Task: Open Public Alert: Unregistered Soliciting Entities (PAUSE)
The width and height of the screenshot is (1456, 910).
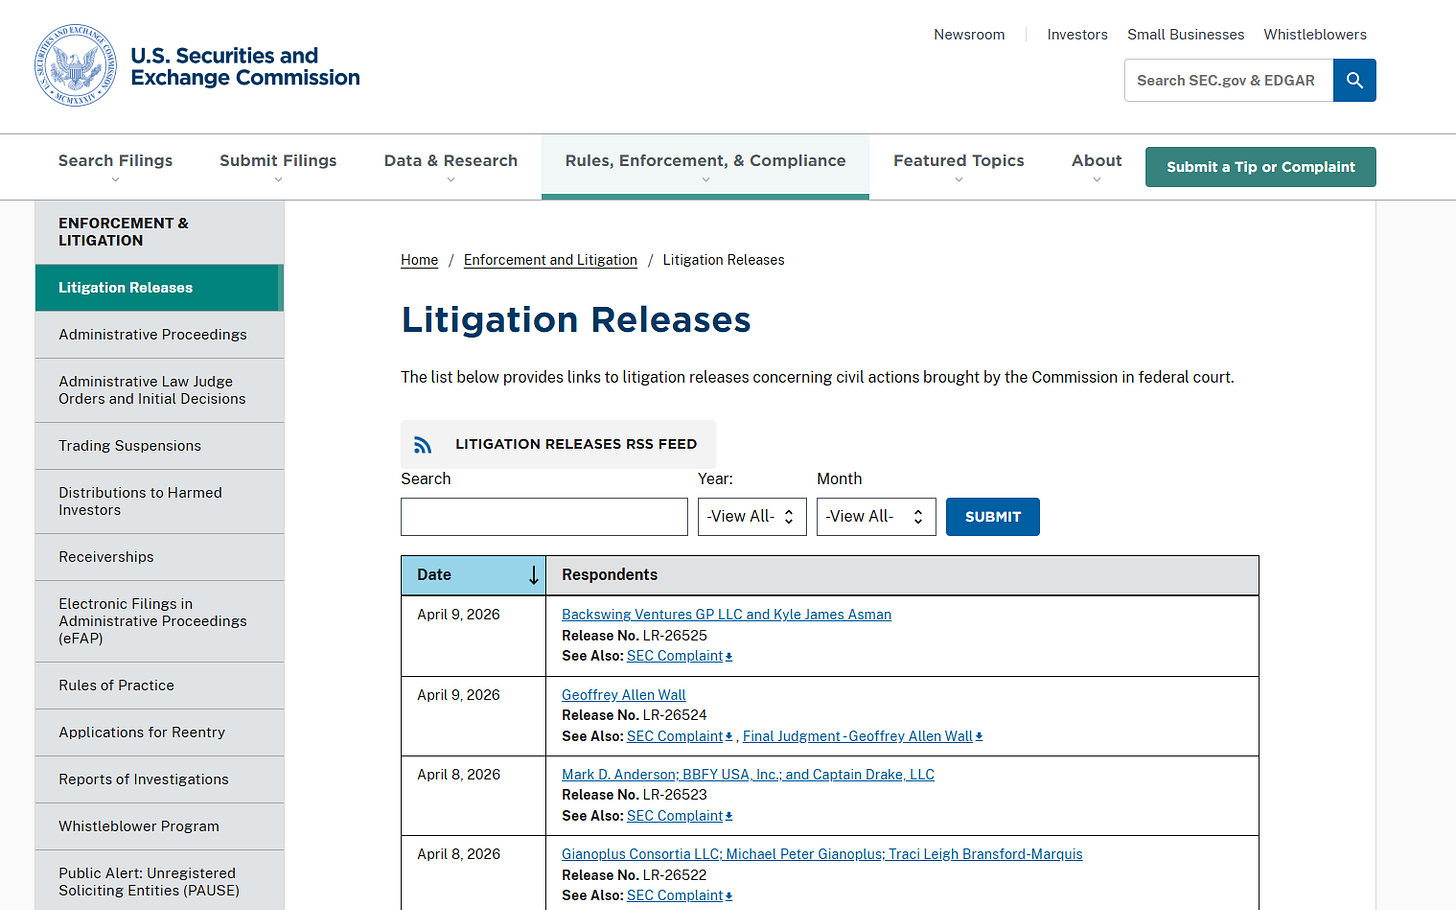Action: pos(159,882)
